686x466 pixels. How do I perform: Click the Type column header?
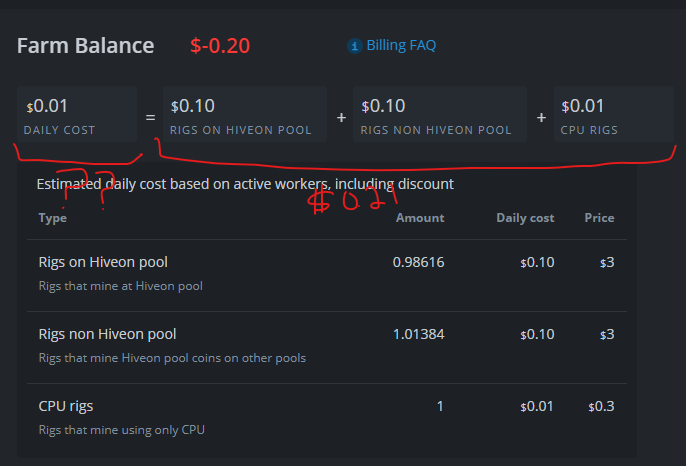click(x=52, y=218)
